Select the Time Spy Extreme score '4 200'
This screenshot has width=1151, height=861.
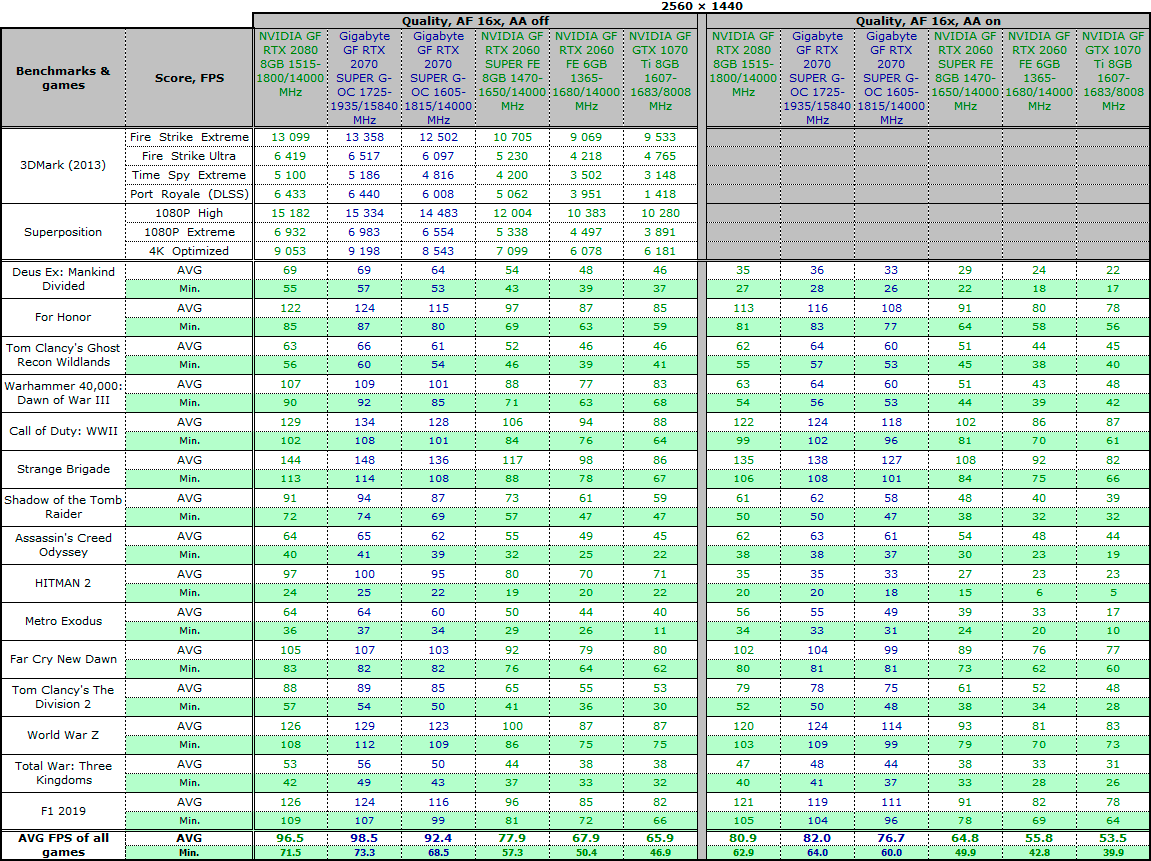pos(512,175)
